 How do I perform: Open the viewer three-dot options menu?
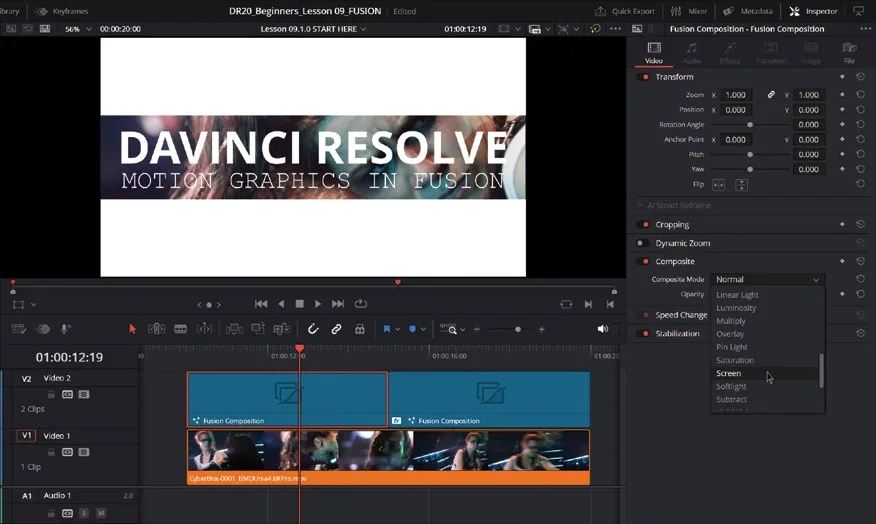616,29
